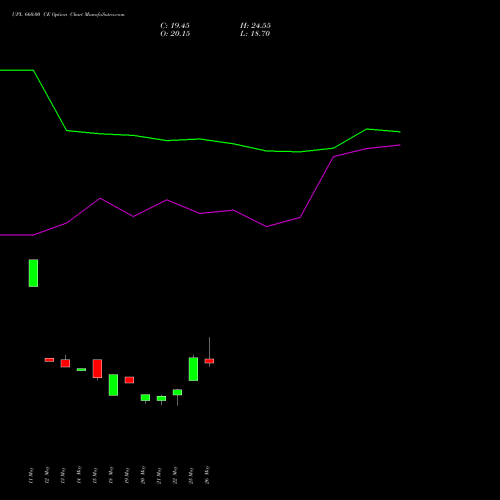Click the 20 May date axis label

point(143,476)
